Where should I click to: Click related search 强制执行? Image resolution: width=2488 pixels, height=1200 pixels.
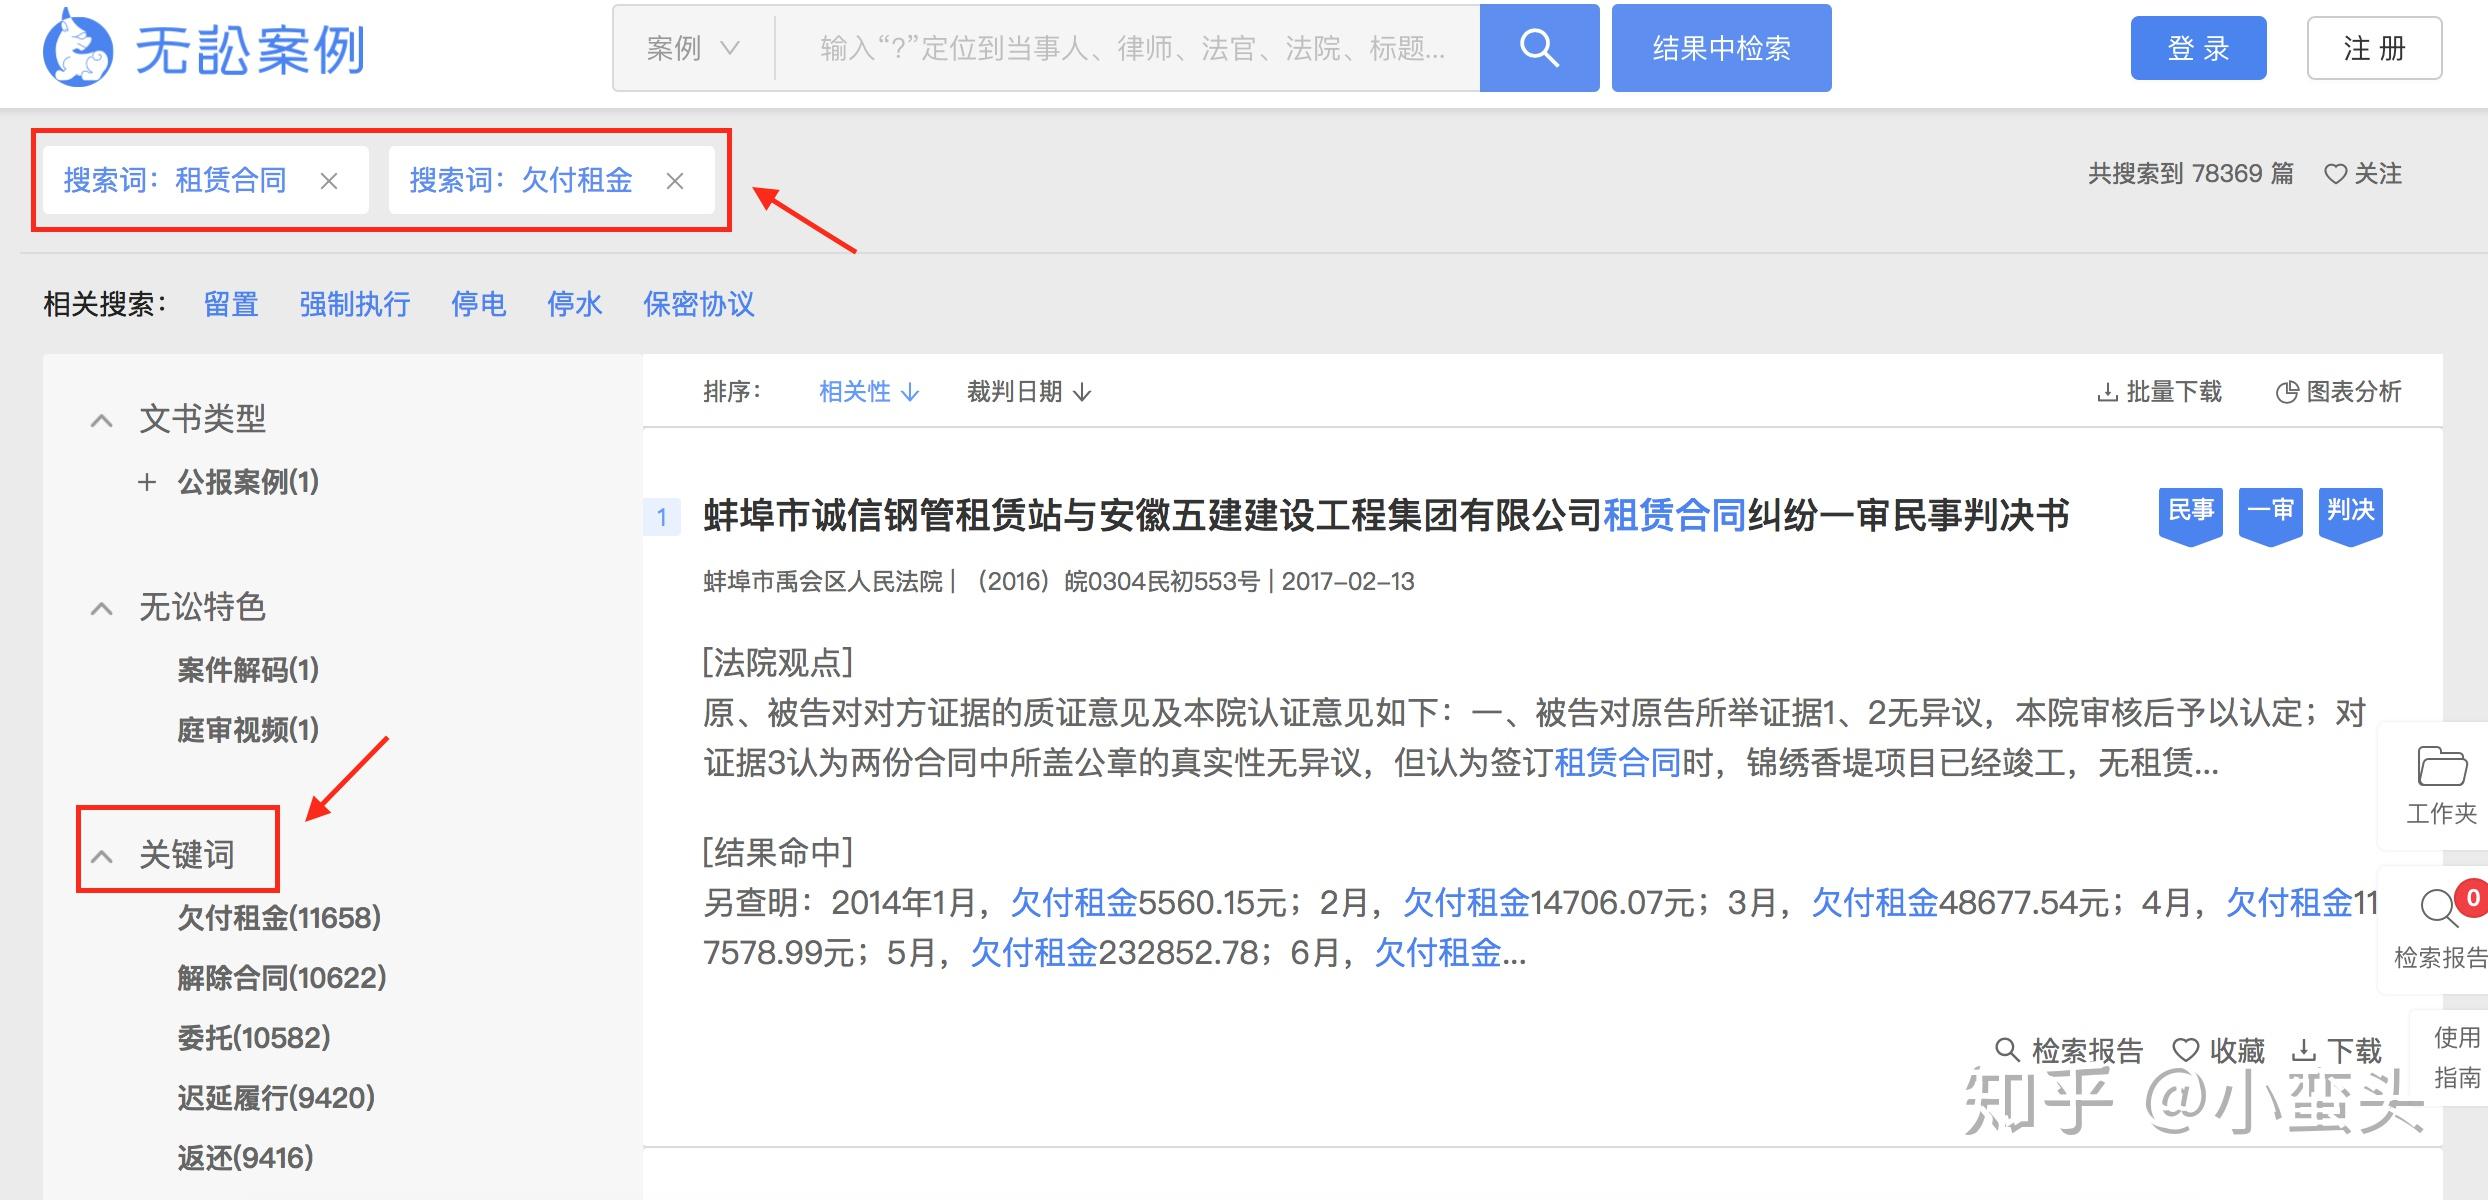coord(355,304)
